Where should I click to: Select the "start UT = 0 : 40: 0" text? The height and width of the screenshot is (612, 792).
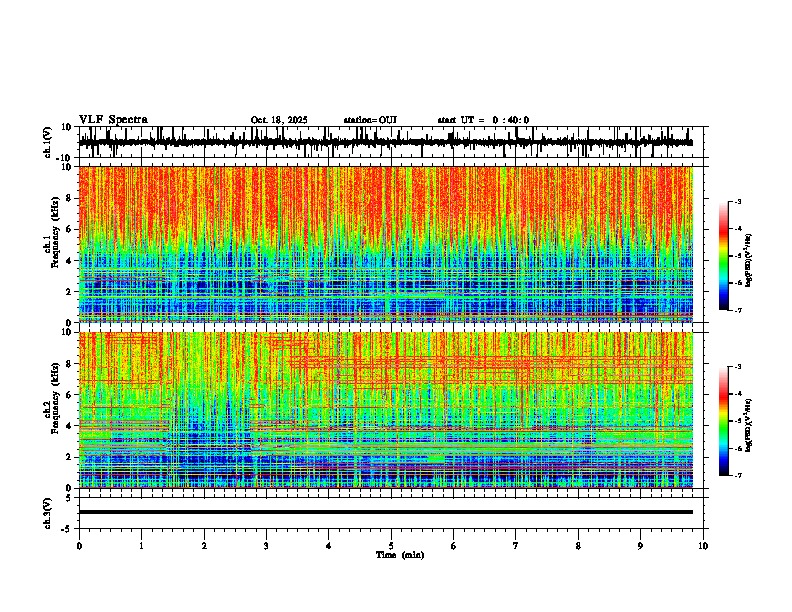tap(483, 120)
